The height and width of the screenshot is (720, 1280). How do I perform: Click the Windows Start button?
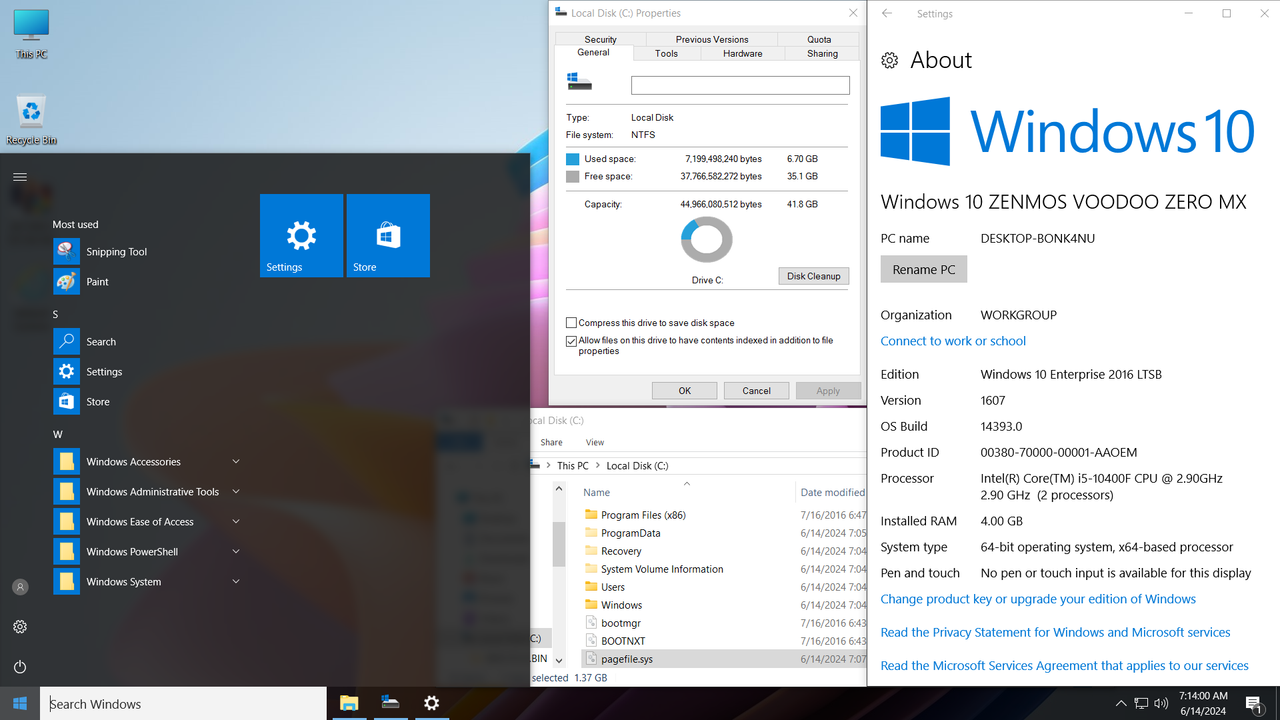tap(20, 703)
